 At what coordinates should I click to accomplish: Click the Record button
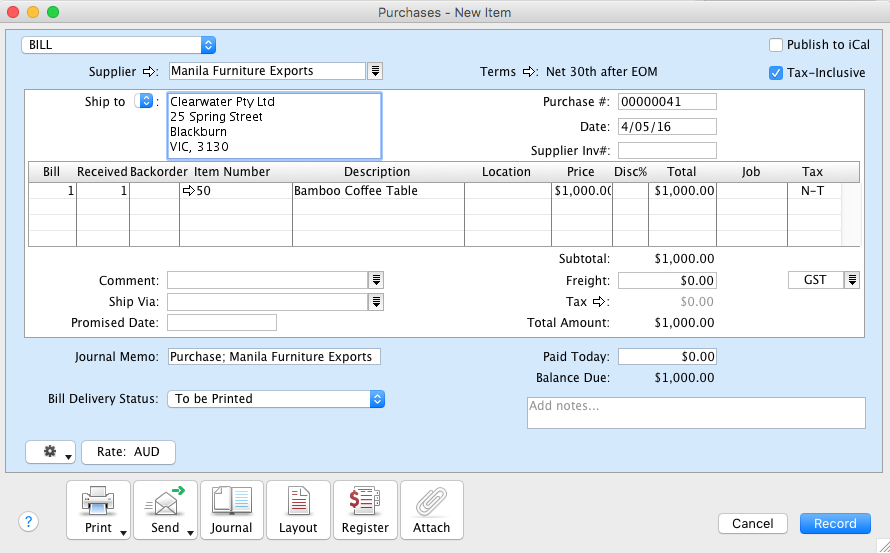pyautogui.click(x=835, y=523)
